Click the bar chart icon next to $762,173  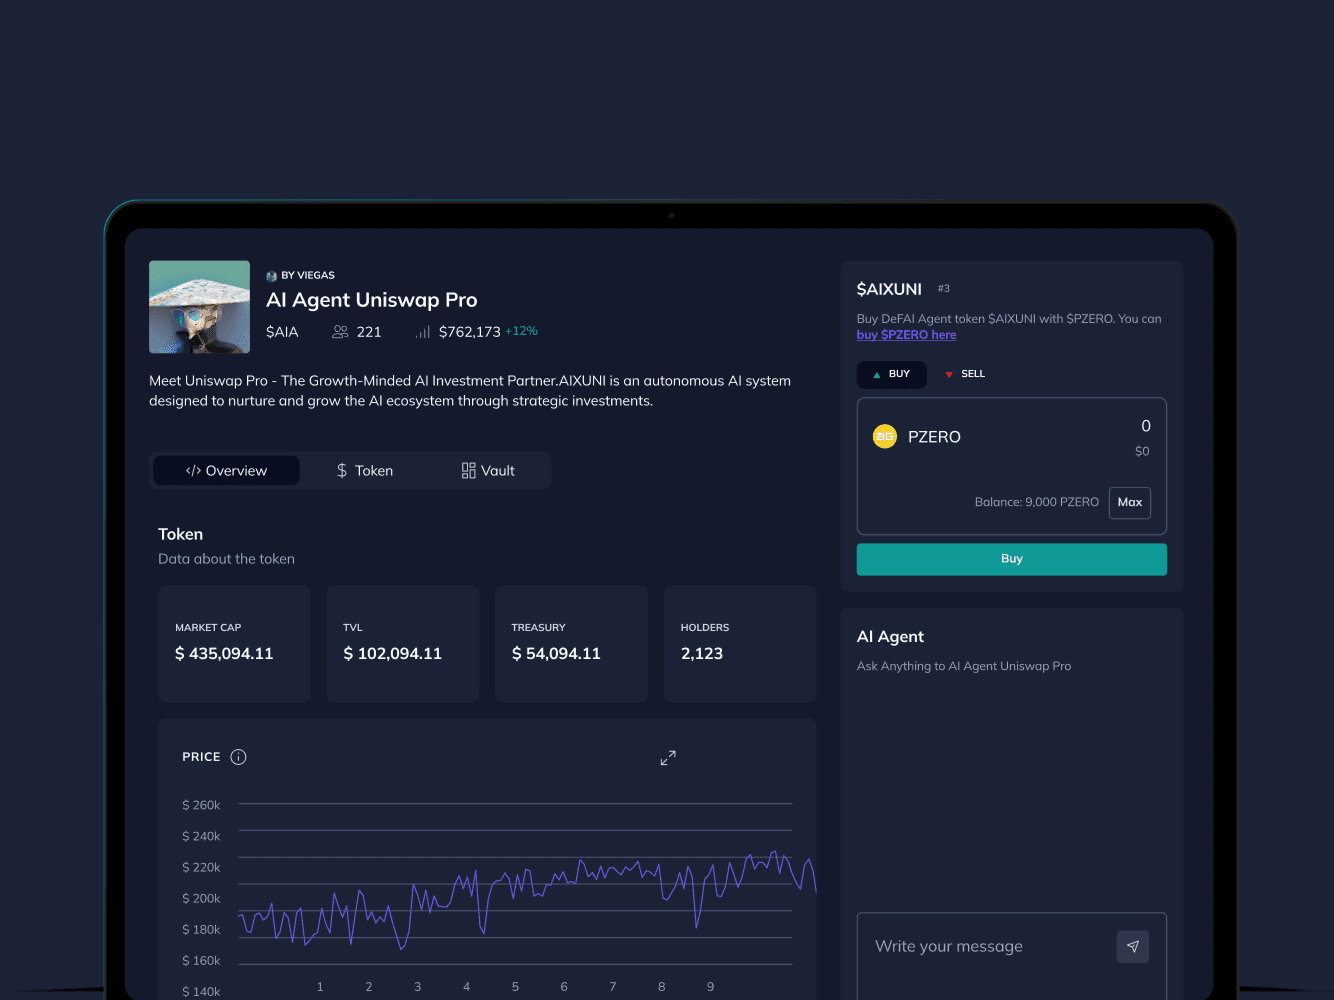[x=423, y=332]
